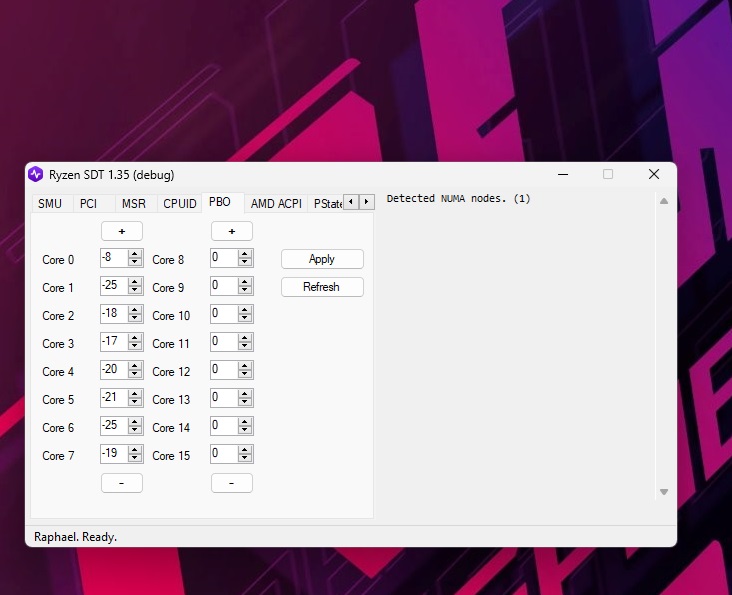Click the tab strip left scroll arrow
This screenshot has width=732, height=595.
(x=351, y=202)
